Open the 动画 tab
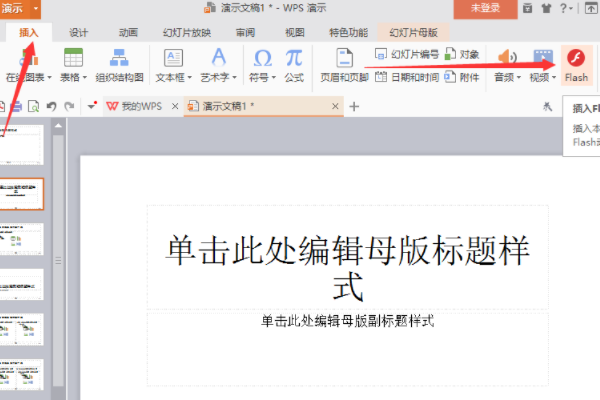This screenshot has width=600, height=400. (x=128, y=33)
